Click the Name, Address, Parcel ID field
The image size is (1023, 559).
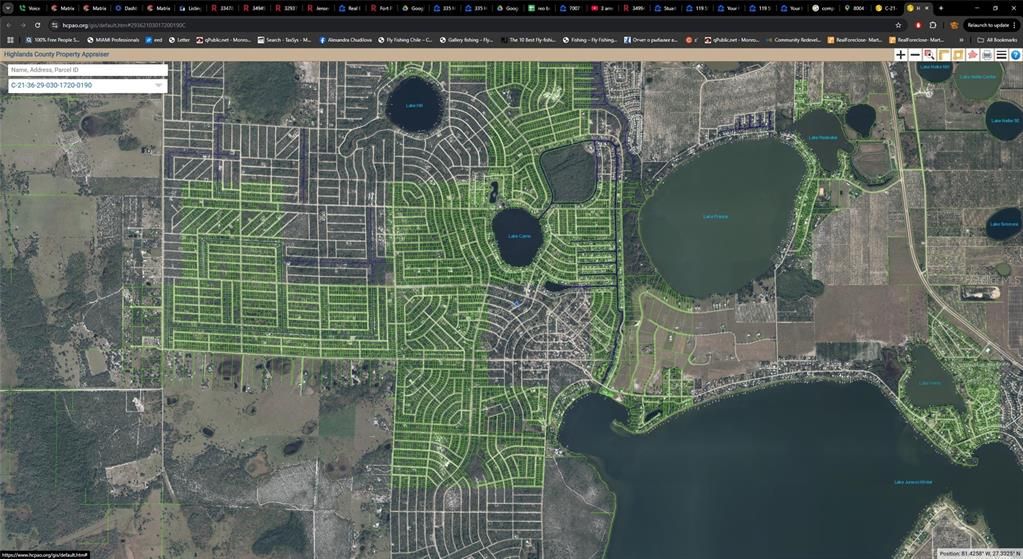87,70
